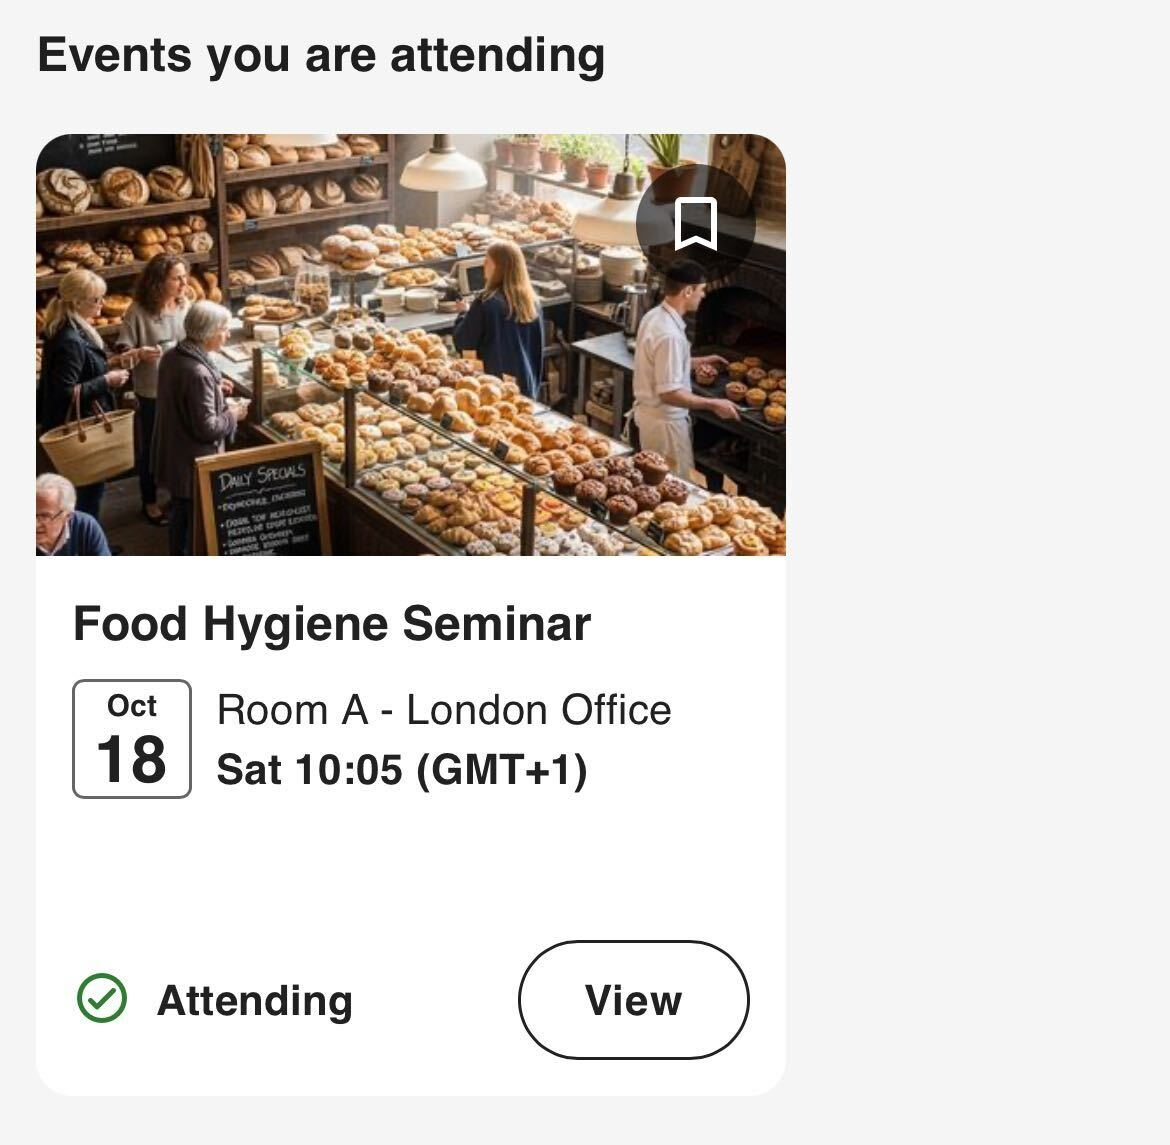This screenshot has width=1170, height=1145.
Task: Click the Sat 10:05 (GMT+1) time
Action: tap(402, 770)
